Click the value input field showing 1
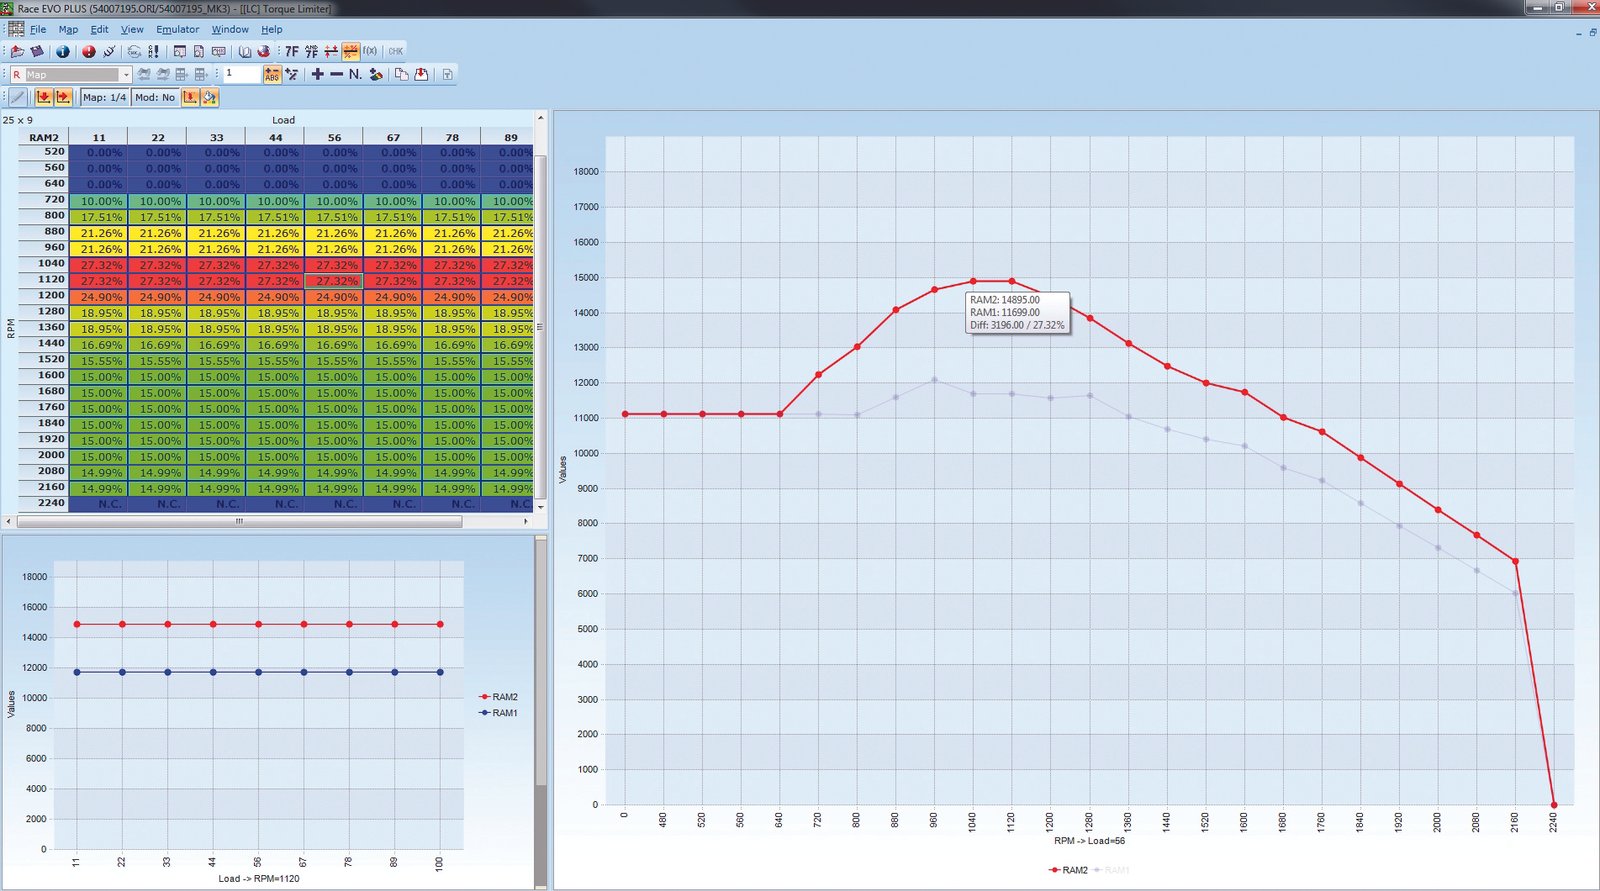 (x=241, y=74)
